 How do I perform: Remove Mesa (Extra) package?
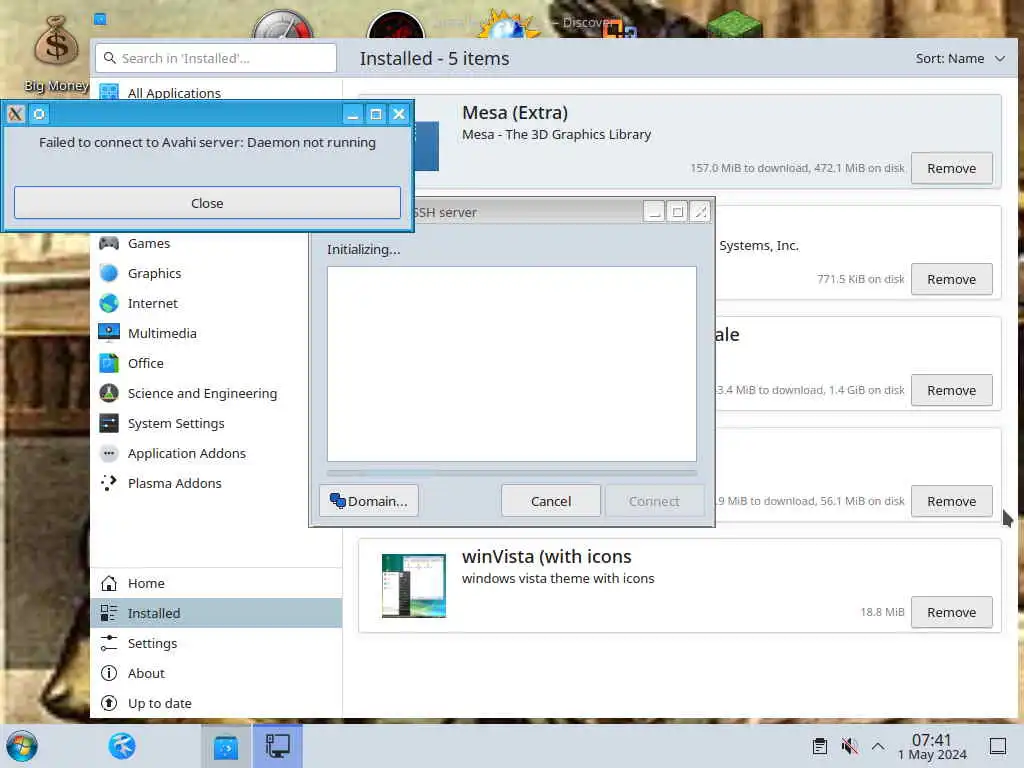click(952, 168)
